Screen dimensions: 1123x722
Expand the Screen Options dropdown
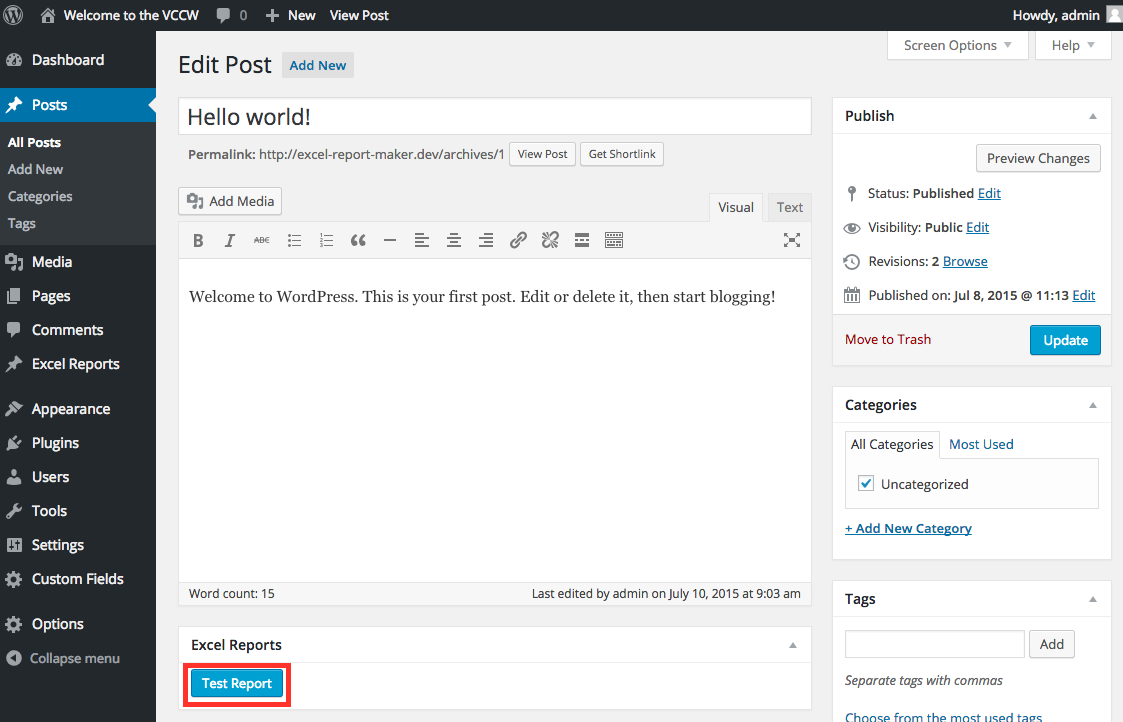957,45
